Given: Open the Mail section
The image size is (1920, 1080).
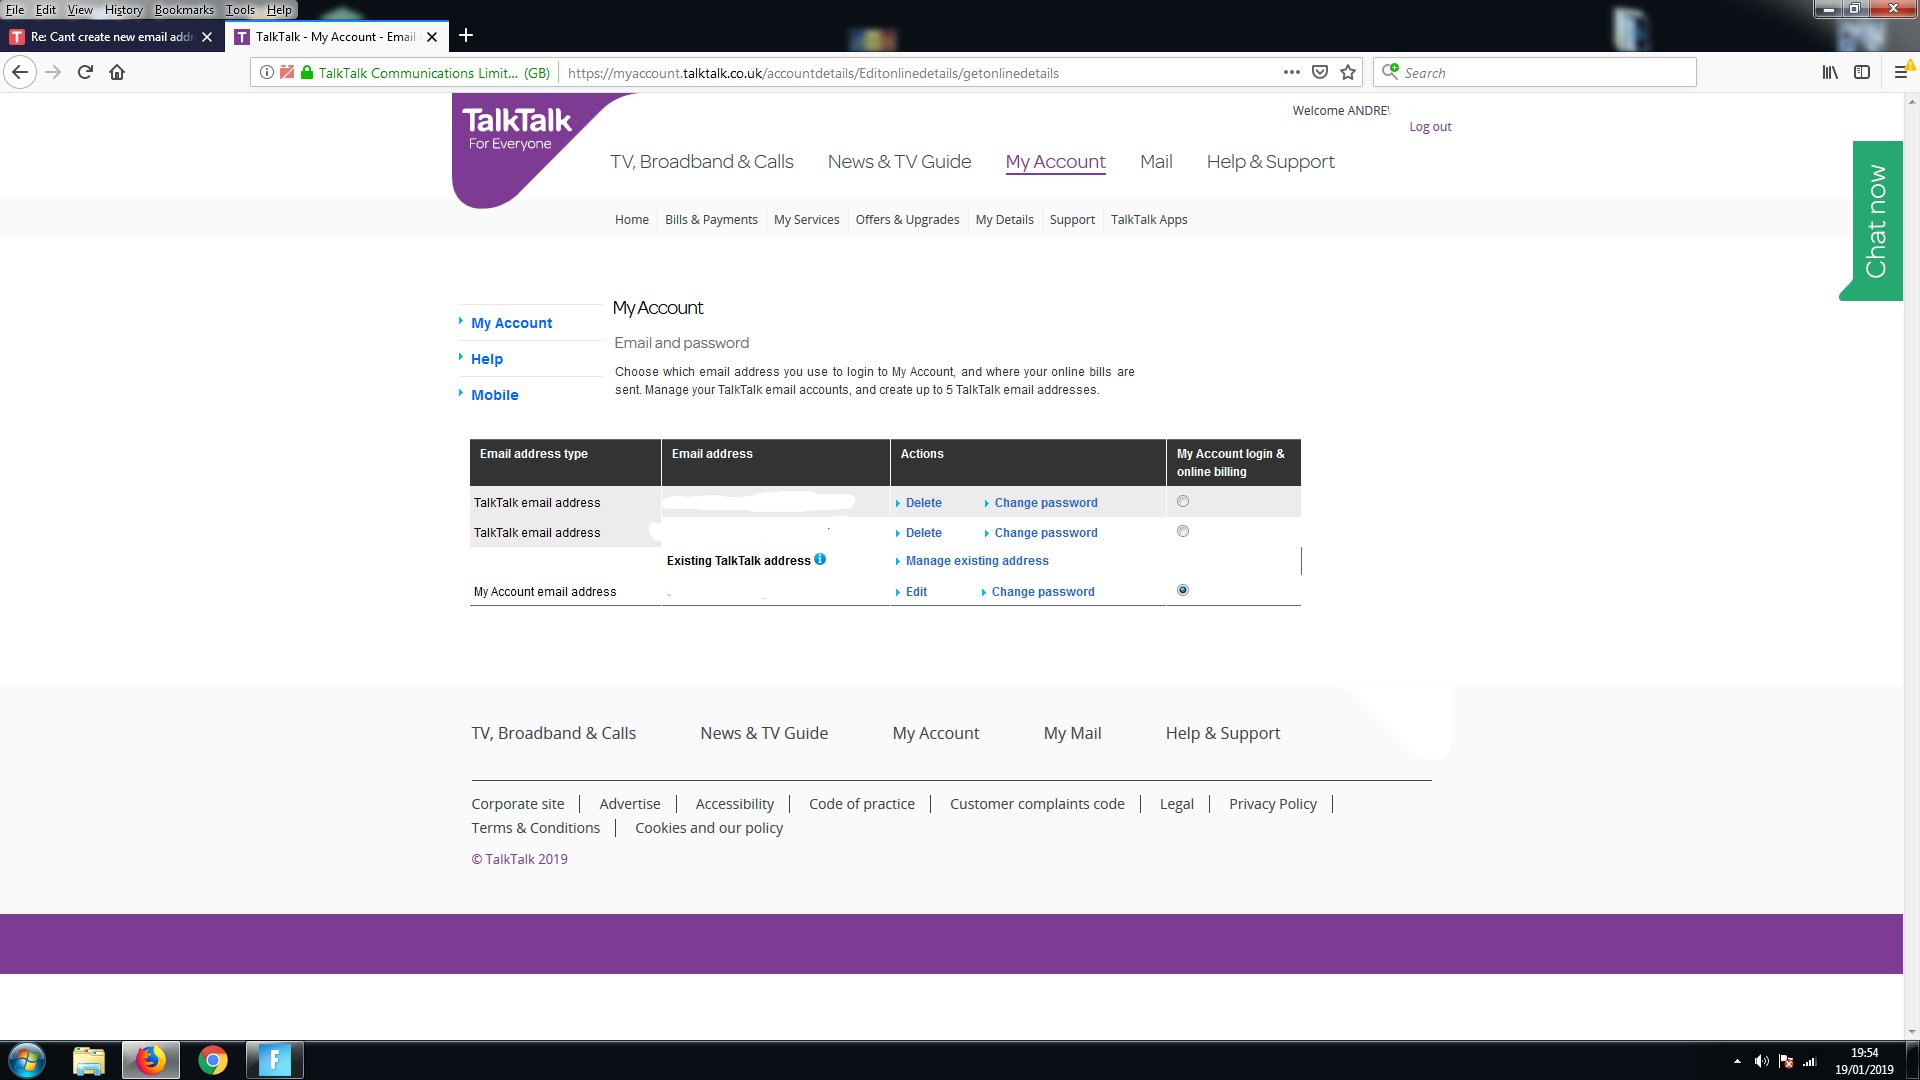Looking at the screenshot, I should pos(1156,161).
